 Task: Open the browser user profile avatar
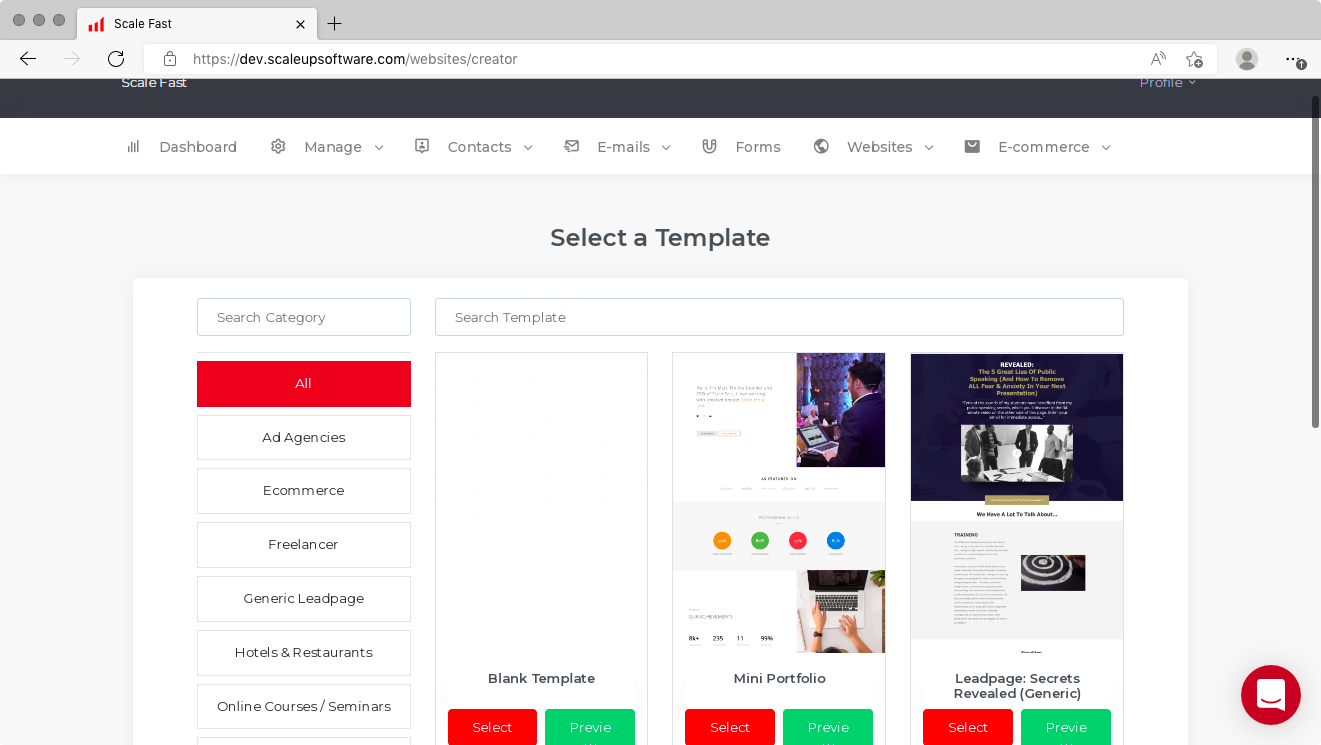(x=1247, y=59)
